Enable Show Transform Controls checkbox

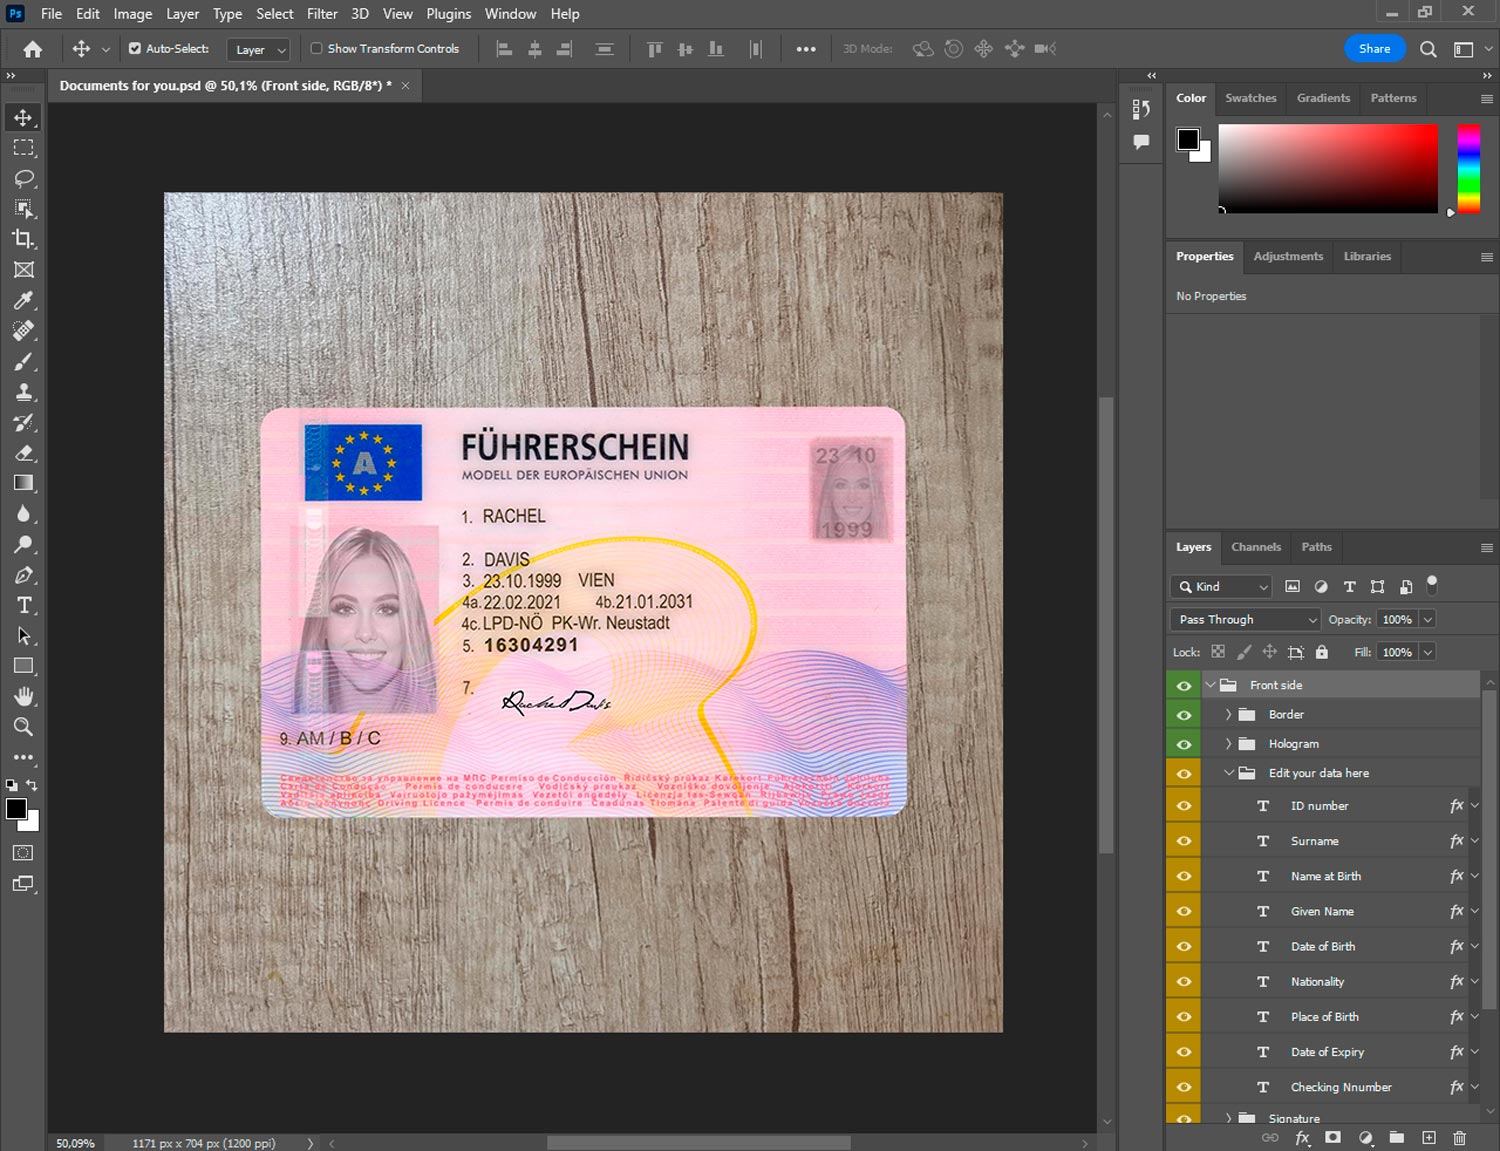coord(316,48)
